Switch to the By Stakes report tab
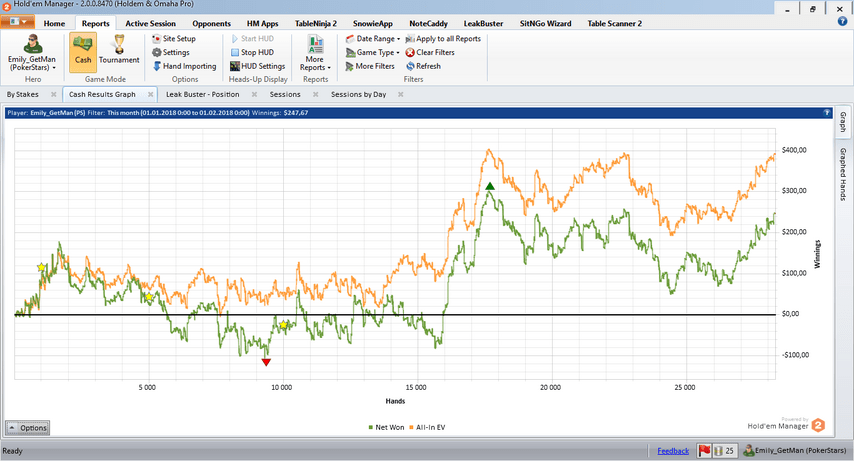 [23, 94]
